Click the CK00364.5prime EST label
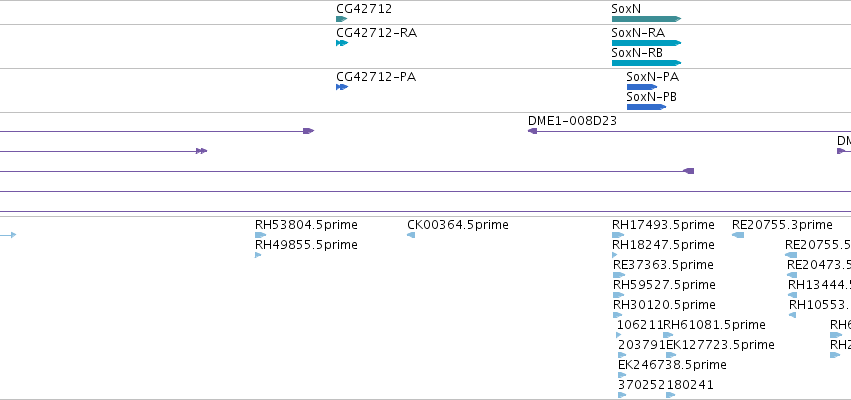Image resolution: width=851 pixels, height=400 pixels. coord(458,225)
